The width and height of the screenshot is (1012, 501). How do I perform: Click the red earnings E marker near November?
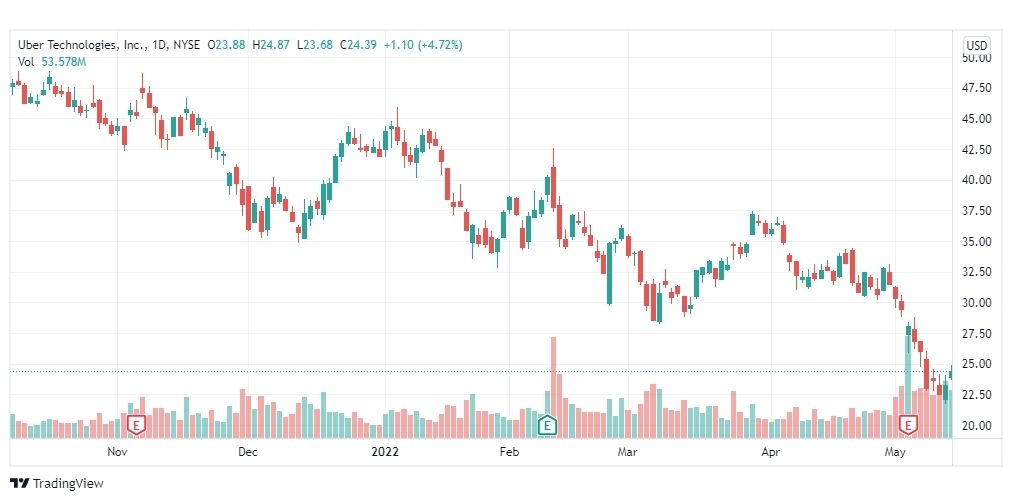click(x=136, y=424)
